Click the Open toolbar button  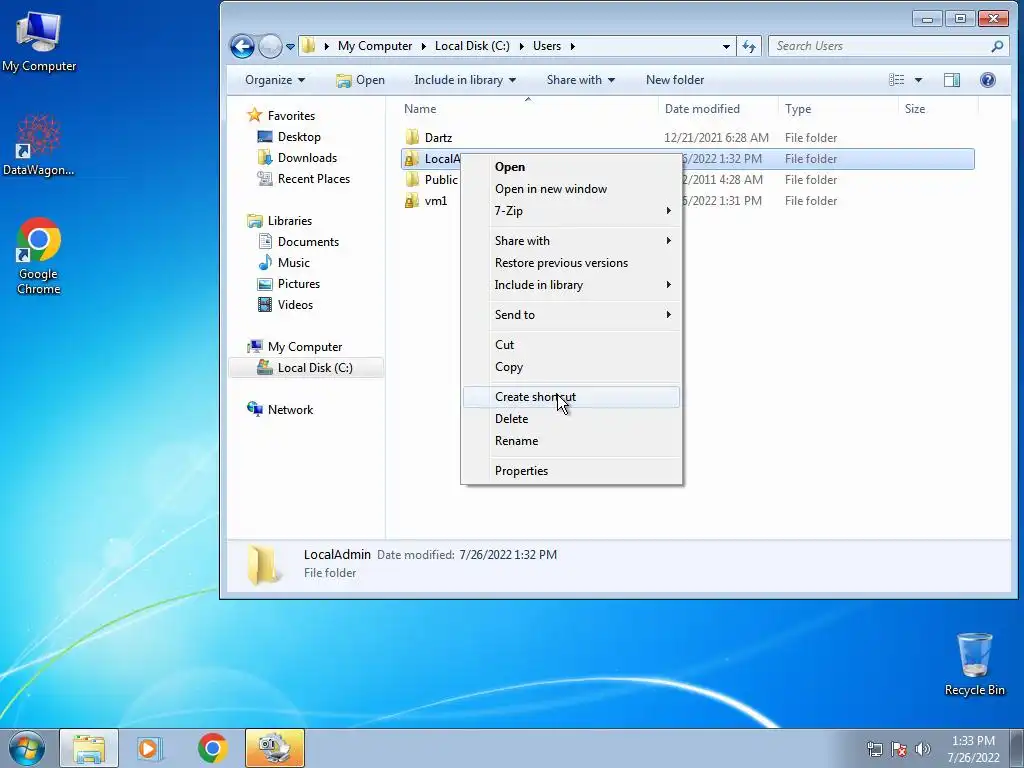(x=360, y=80)
